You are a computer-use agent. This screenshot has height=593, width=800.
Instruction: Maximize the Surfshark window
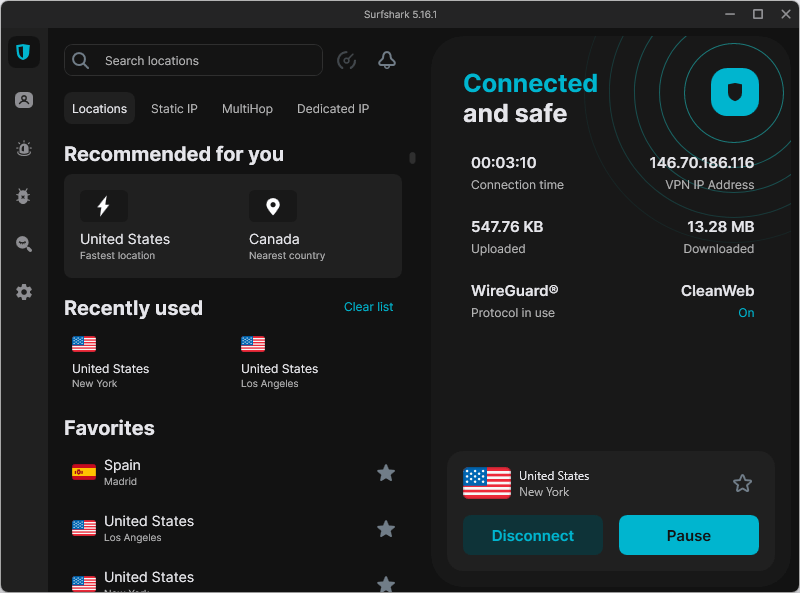tap(758, 14)
